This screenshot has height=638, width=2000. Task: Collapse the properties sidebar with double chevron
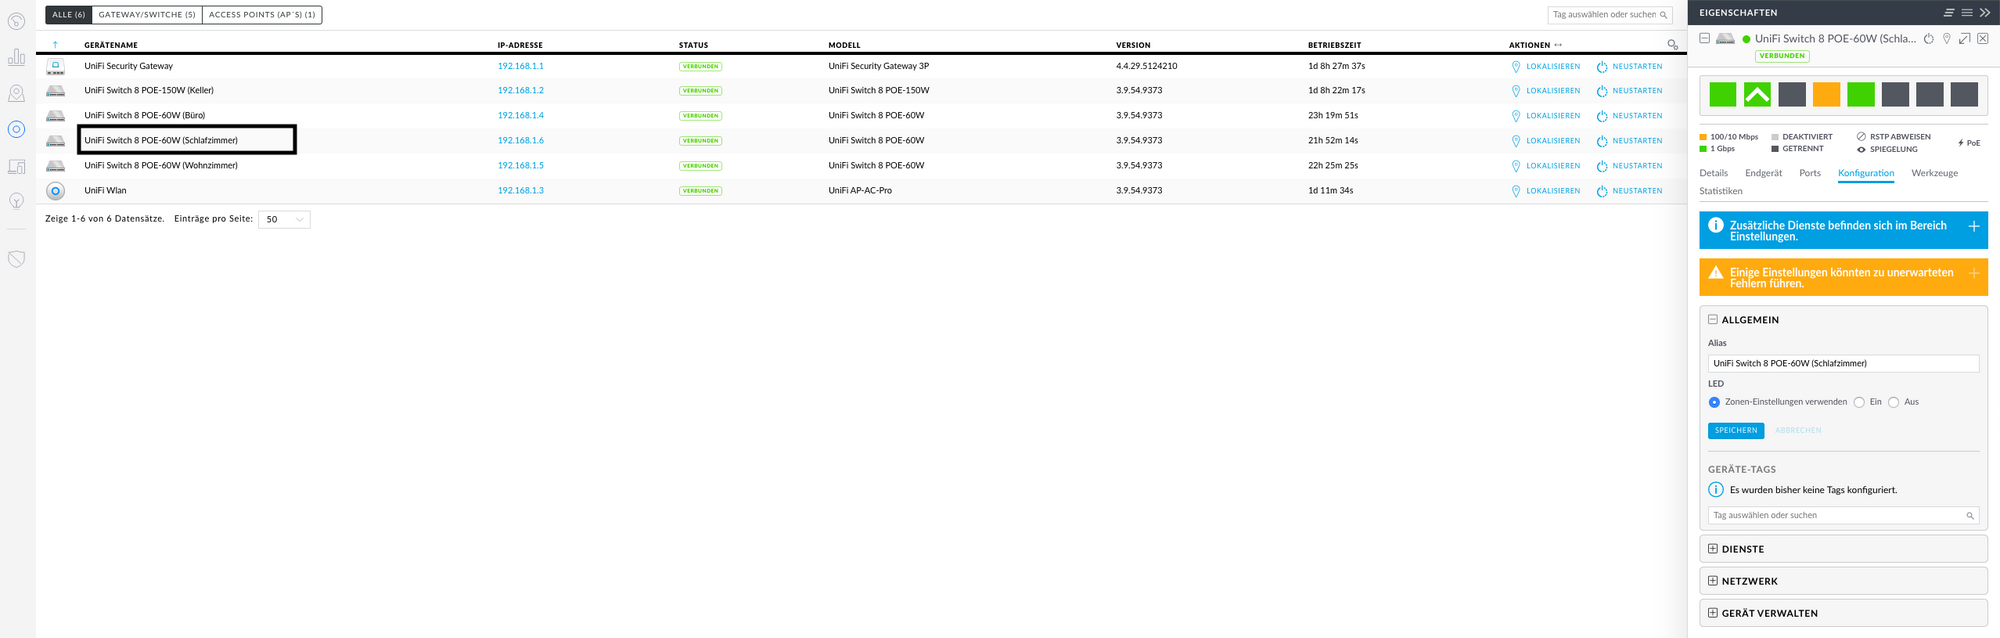tap(1985, 13)
